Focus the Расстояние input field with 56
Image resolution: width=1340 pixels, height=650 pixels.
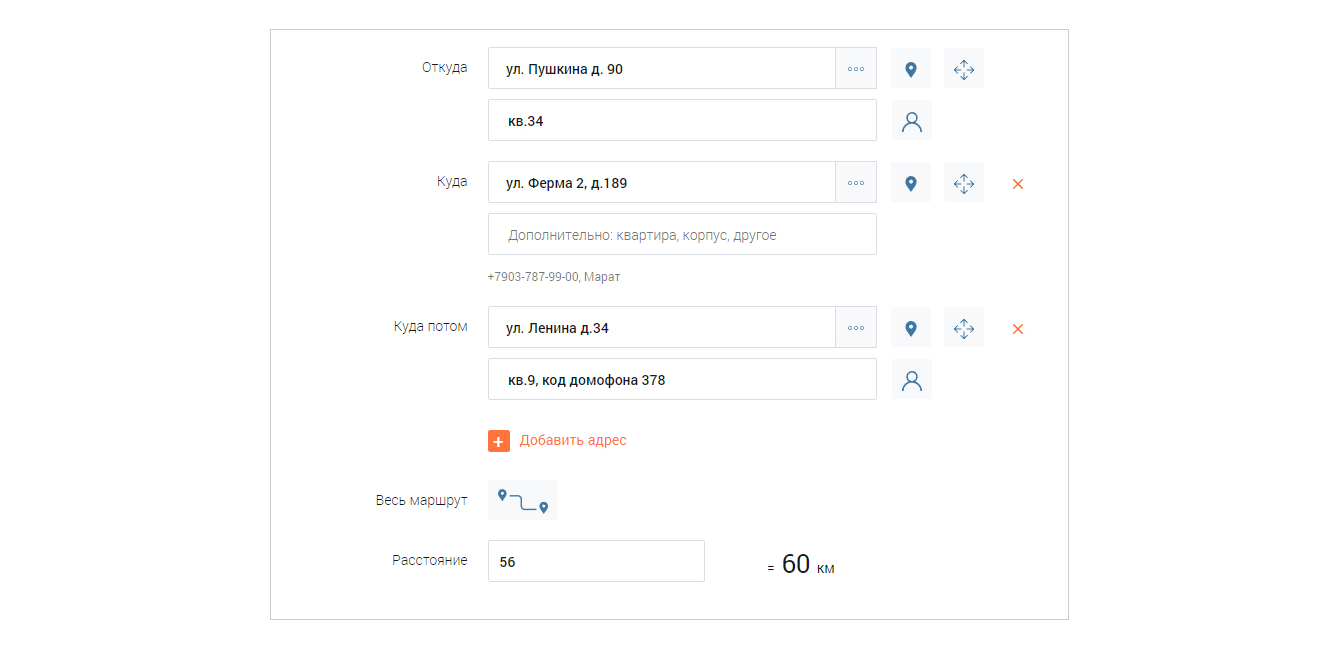point(596,562)
